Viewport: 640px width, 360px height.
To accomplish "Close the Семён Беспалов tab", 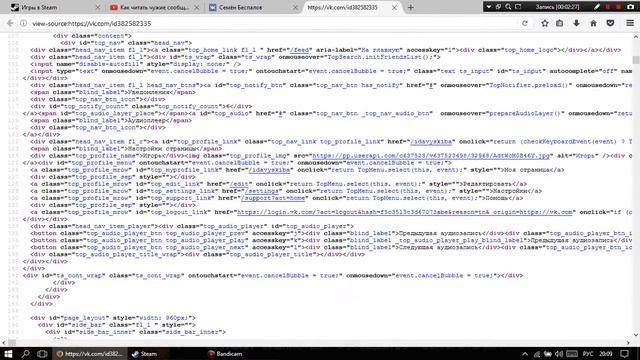I will (296, 7).
